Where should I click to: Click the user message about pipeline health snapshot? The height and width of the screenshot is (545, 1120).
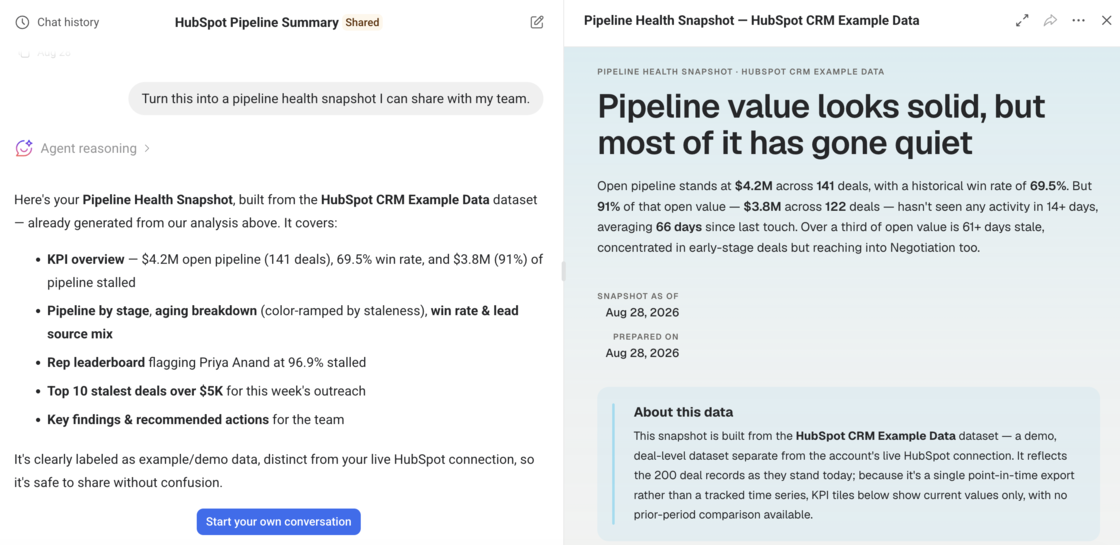coord(336,99)
